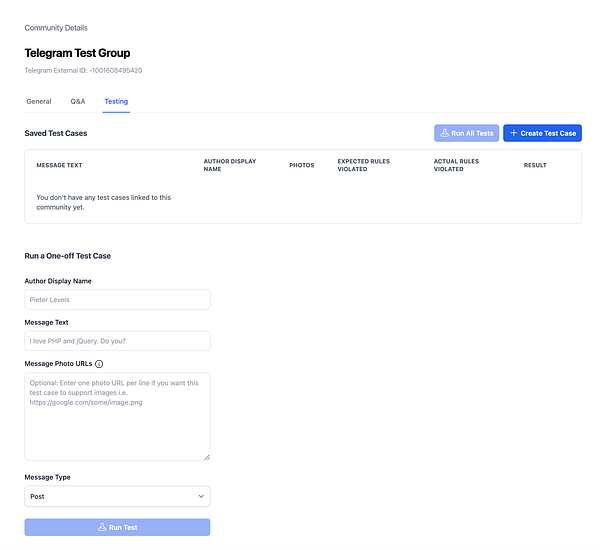Open the Message Type dropdown chevron
Viewport: 600px width, 550px height.
pos(201,496)
